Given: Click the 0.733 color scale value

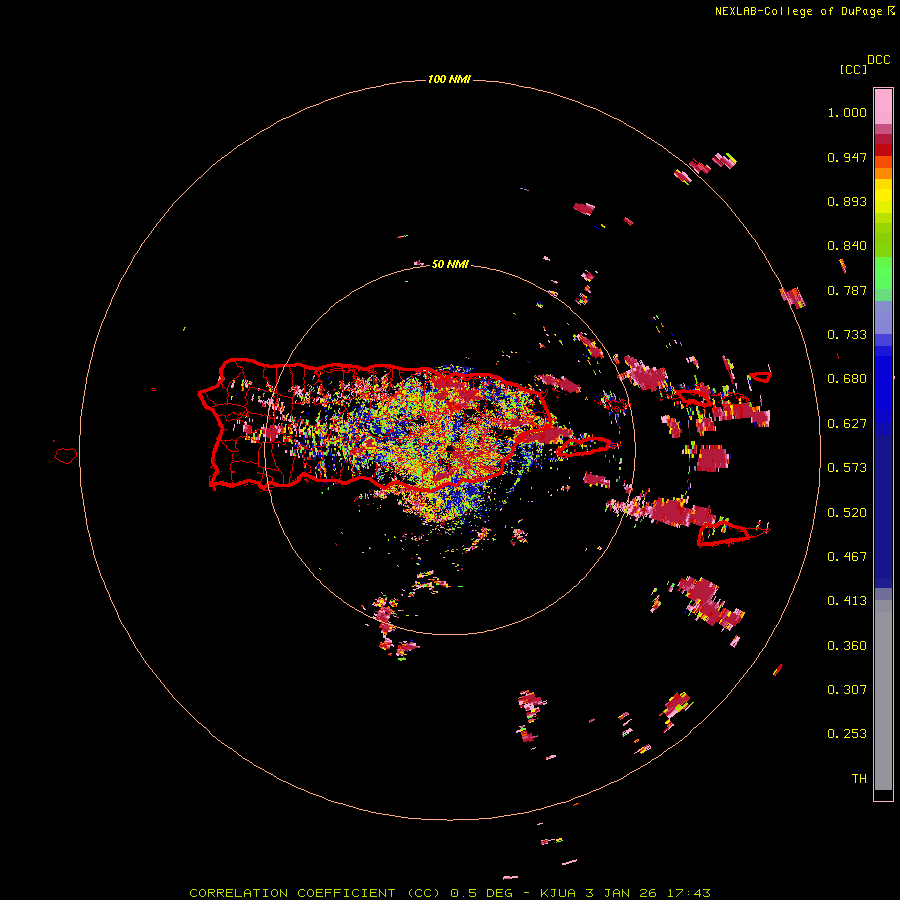Looking at the screenshot, I should click(847, 335).
